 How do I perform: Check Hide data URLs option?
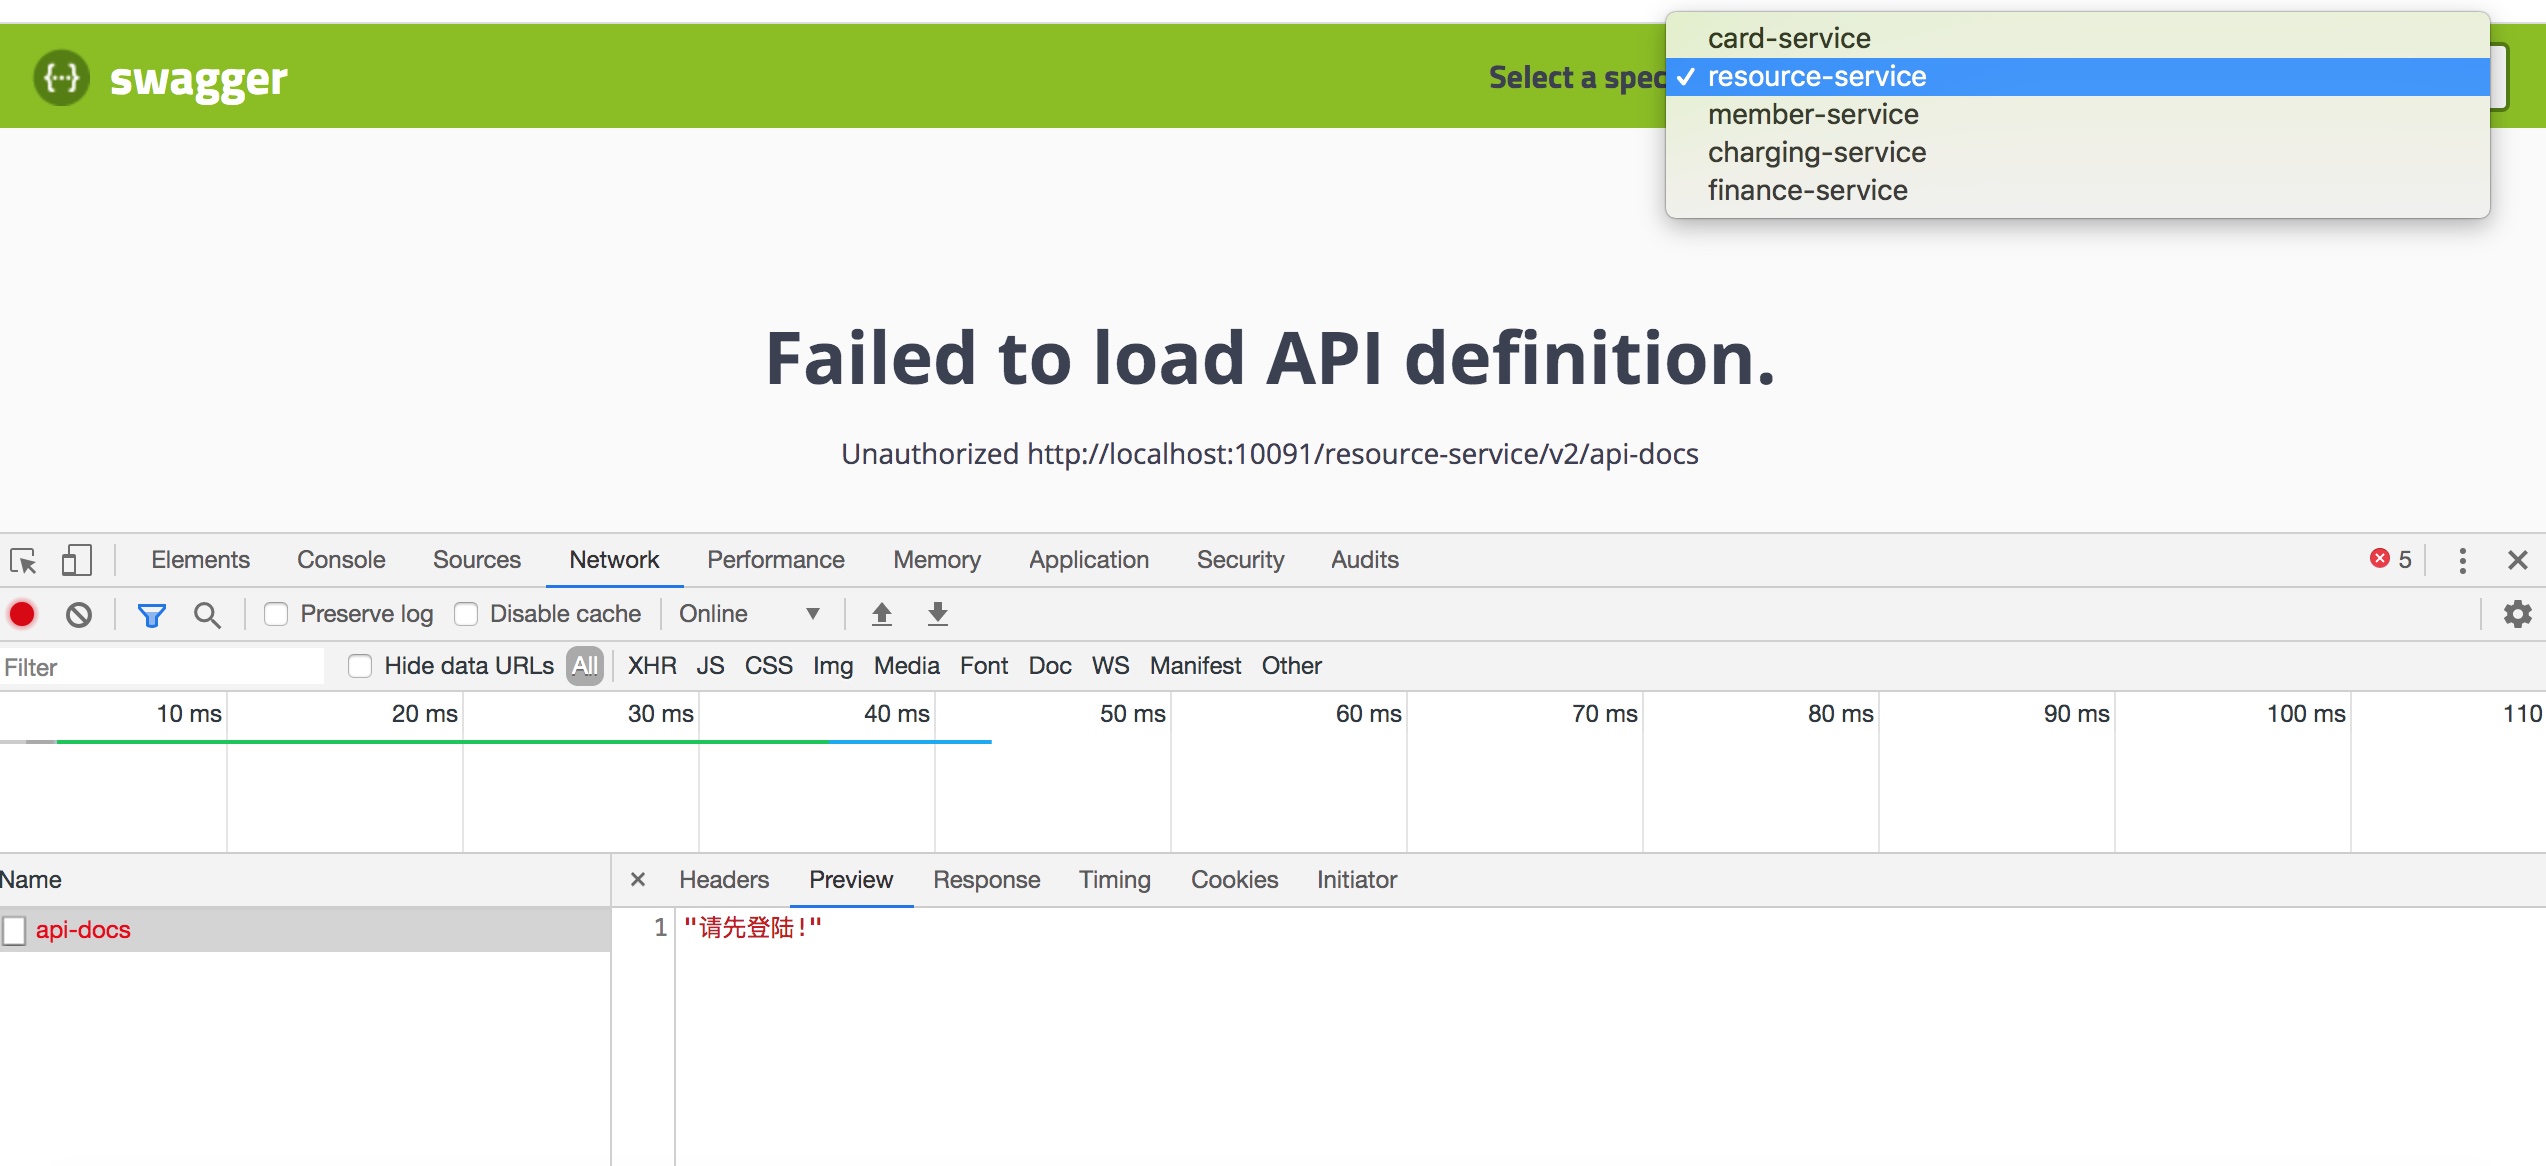pyautogui.click(x=360, y=666)
